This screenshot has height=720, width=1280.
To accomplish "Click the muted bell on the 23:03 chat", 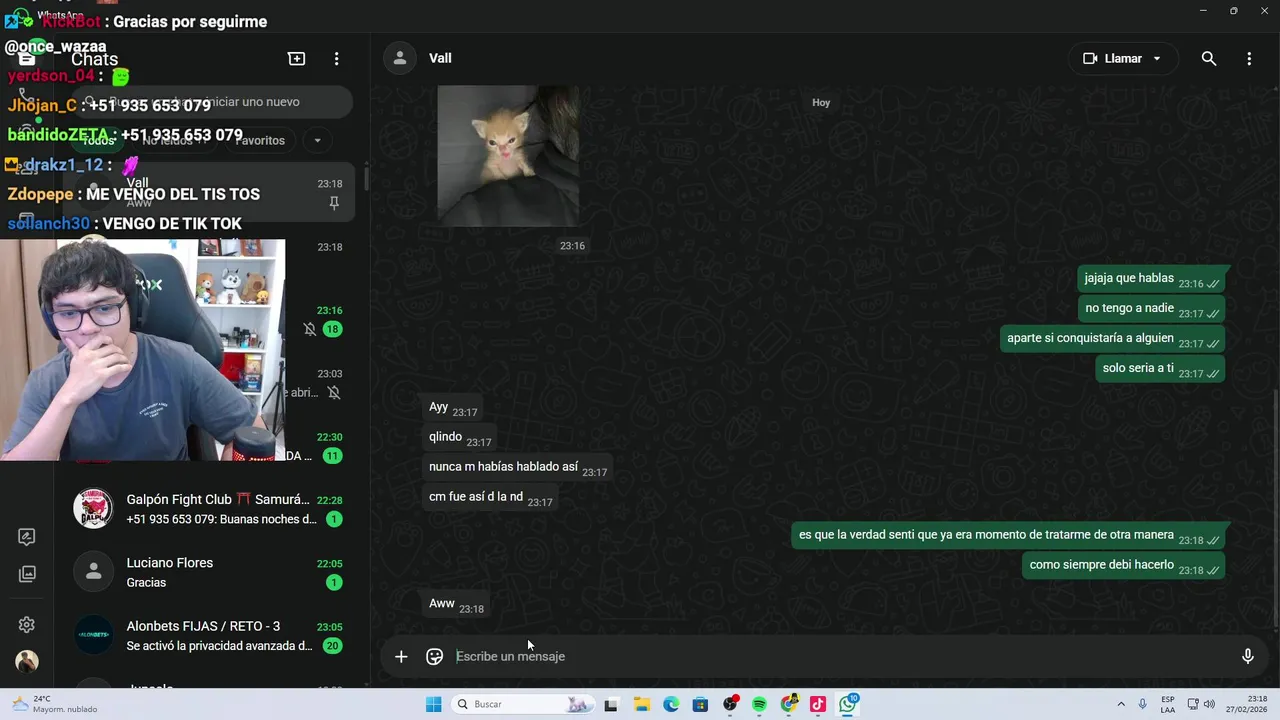I will pos(334,393).
